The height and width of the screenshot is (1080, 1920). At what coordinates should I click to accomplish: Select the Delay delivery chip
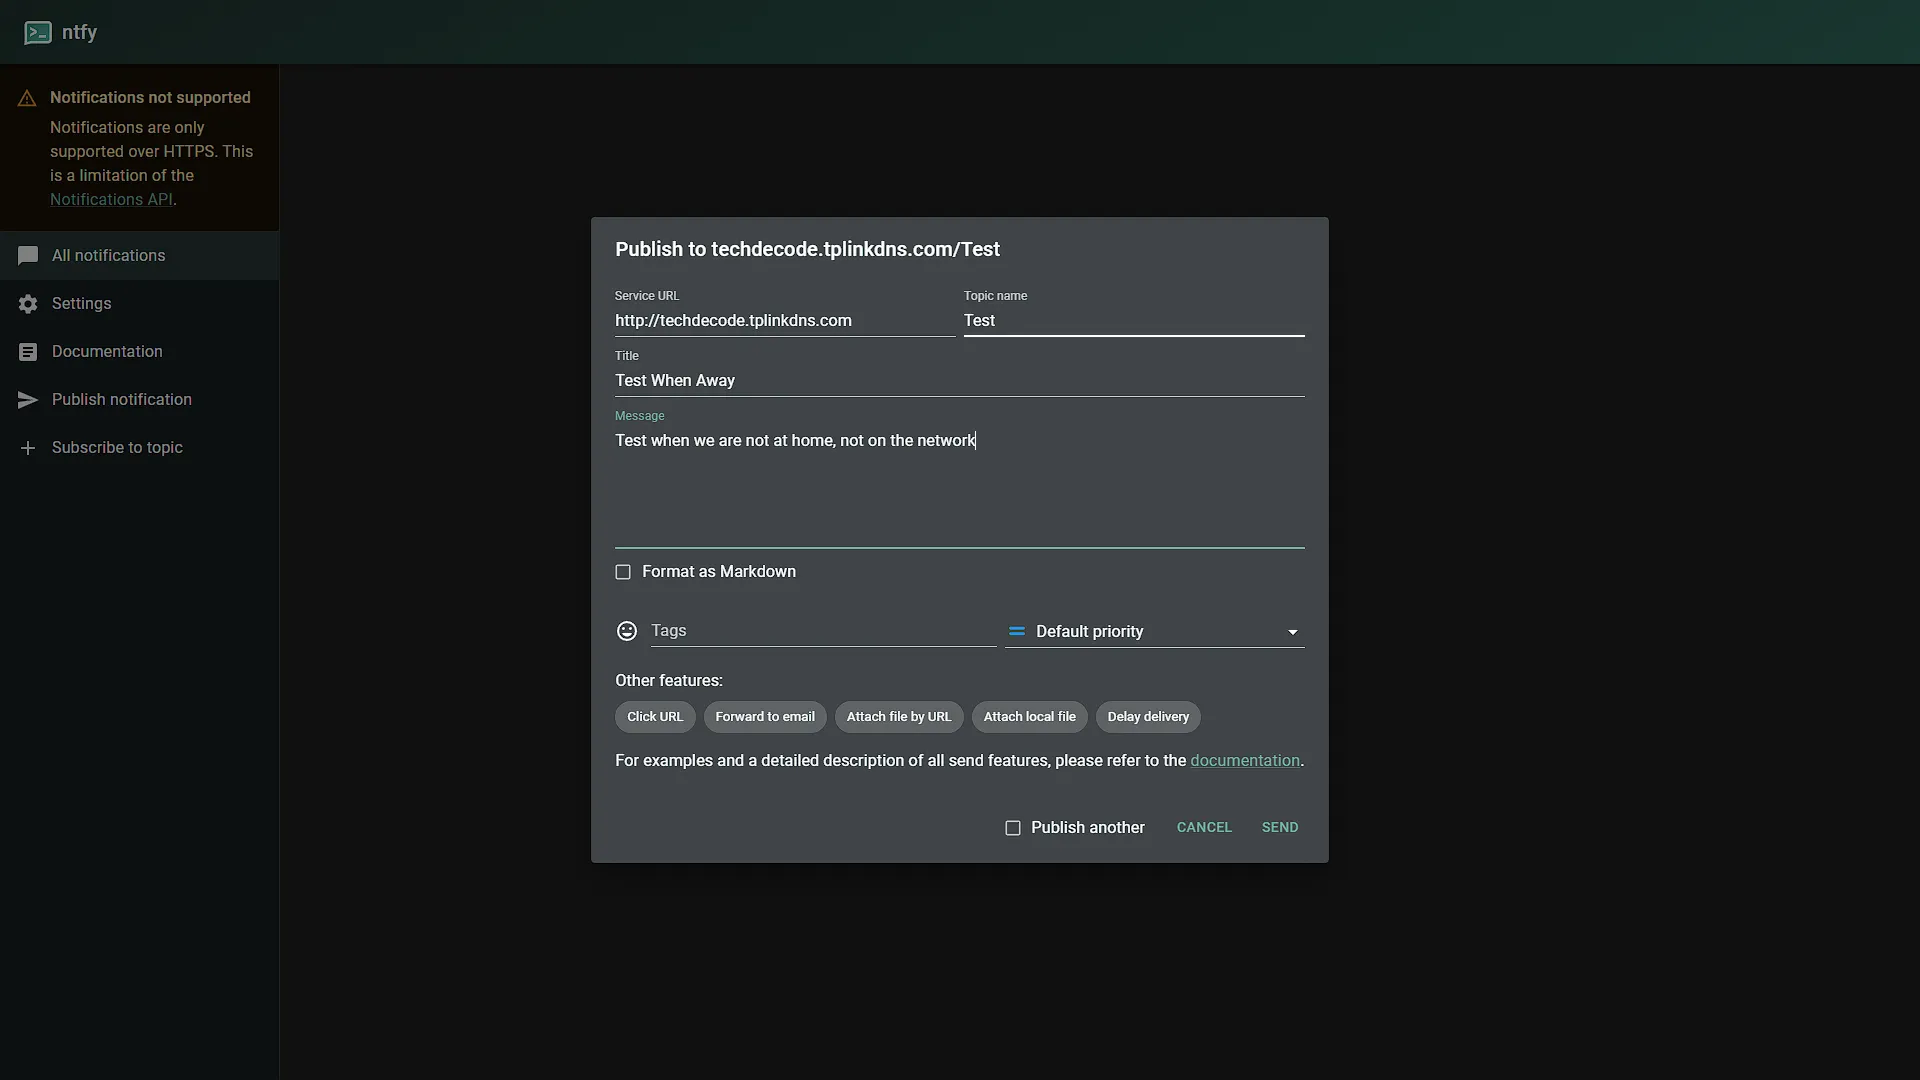coord(1148,717)
